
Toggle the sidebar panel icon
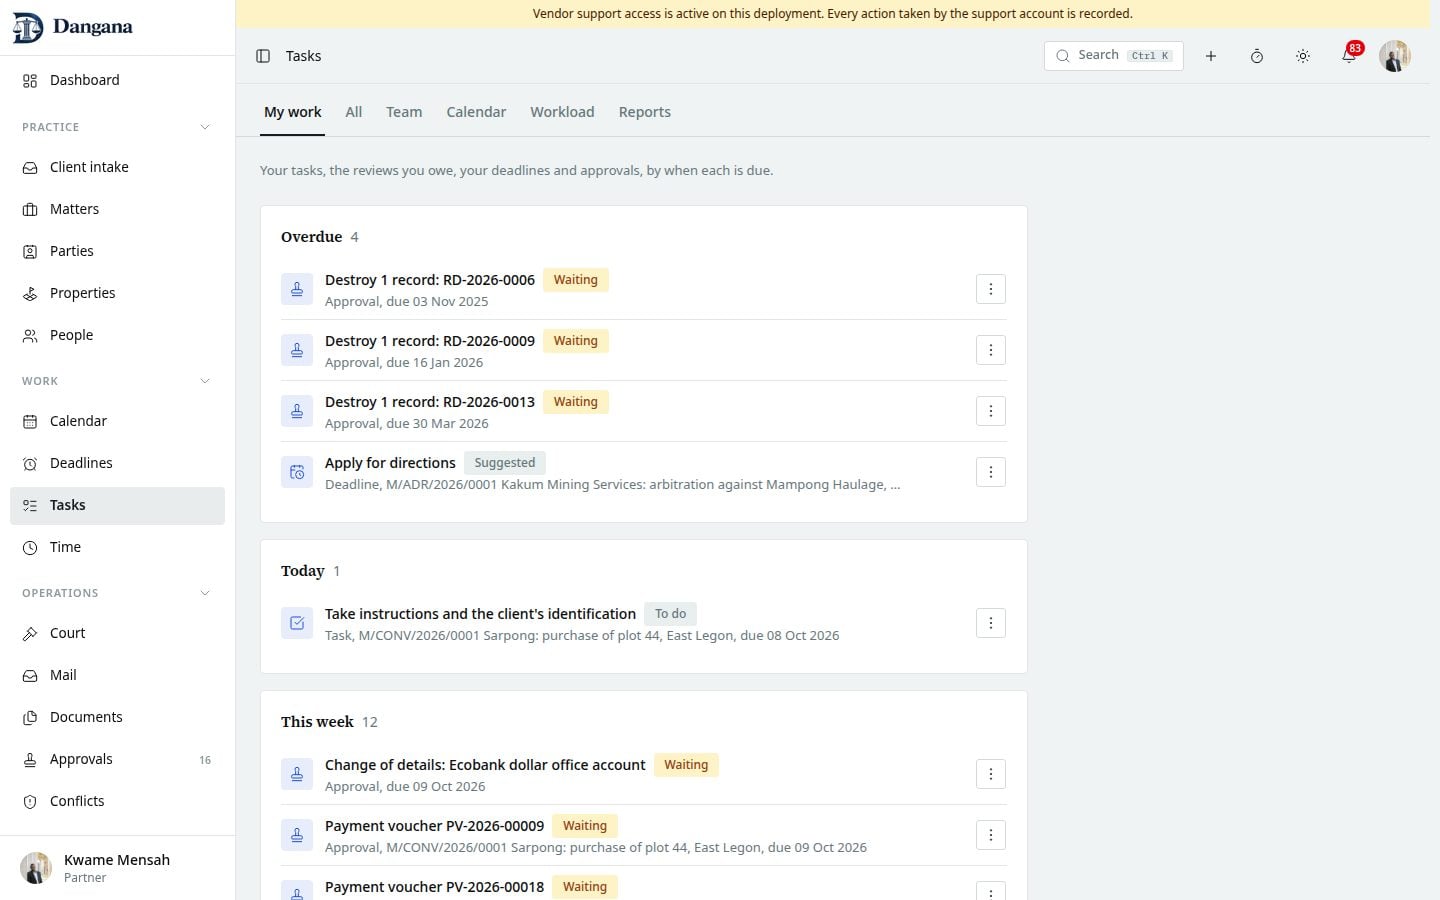pos(263,56)
